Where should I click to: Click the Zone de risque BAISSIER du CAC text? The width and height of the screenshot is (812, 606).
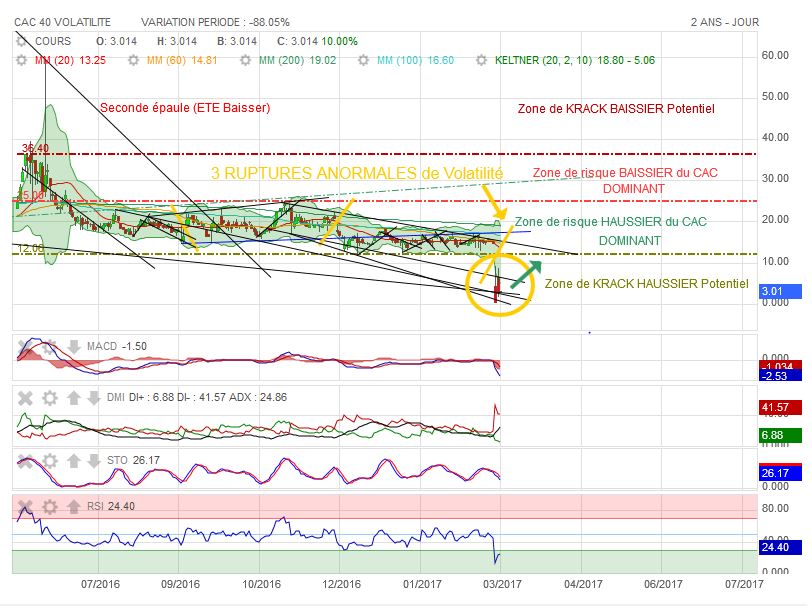point(625,172)
